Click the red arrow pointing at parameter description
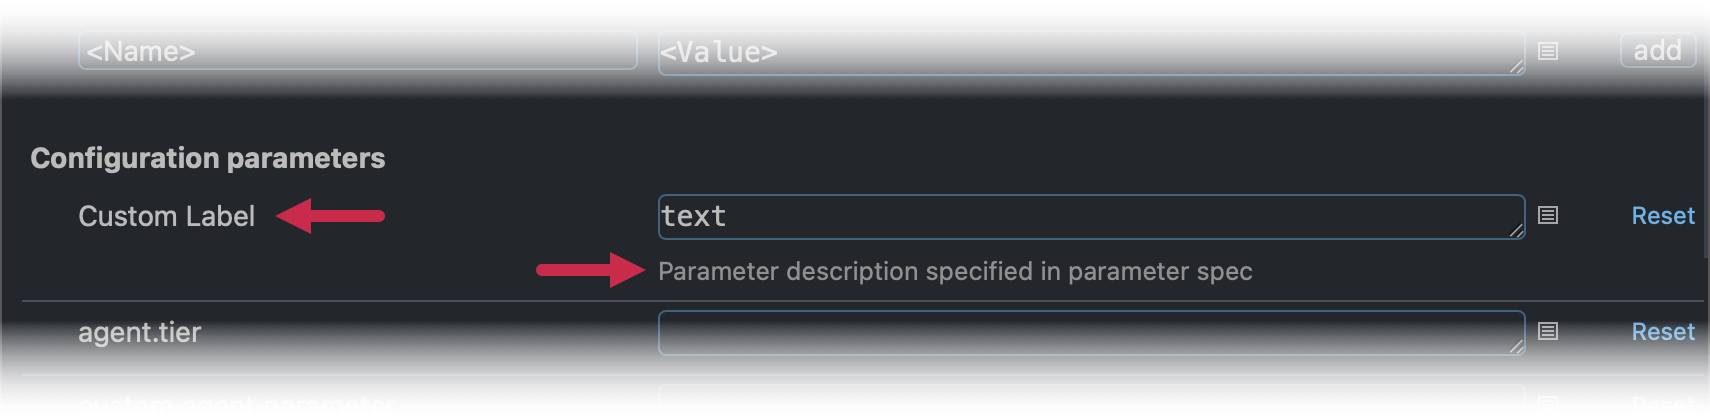 point(591,270)
